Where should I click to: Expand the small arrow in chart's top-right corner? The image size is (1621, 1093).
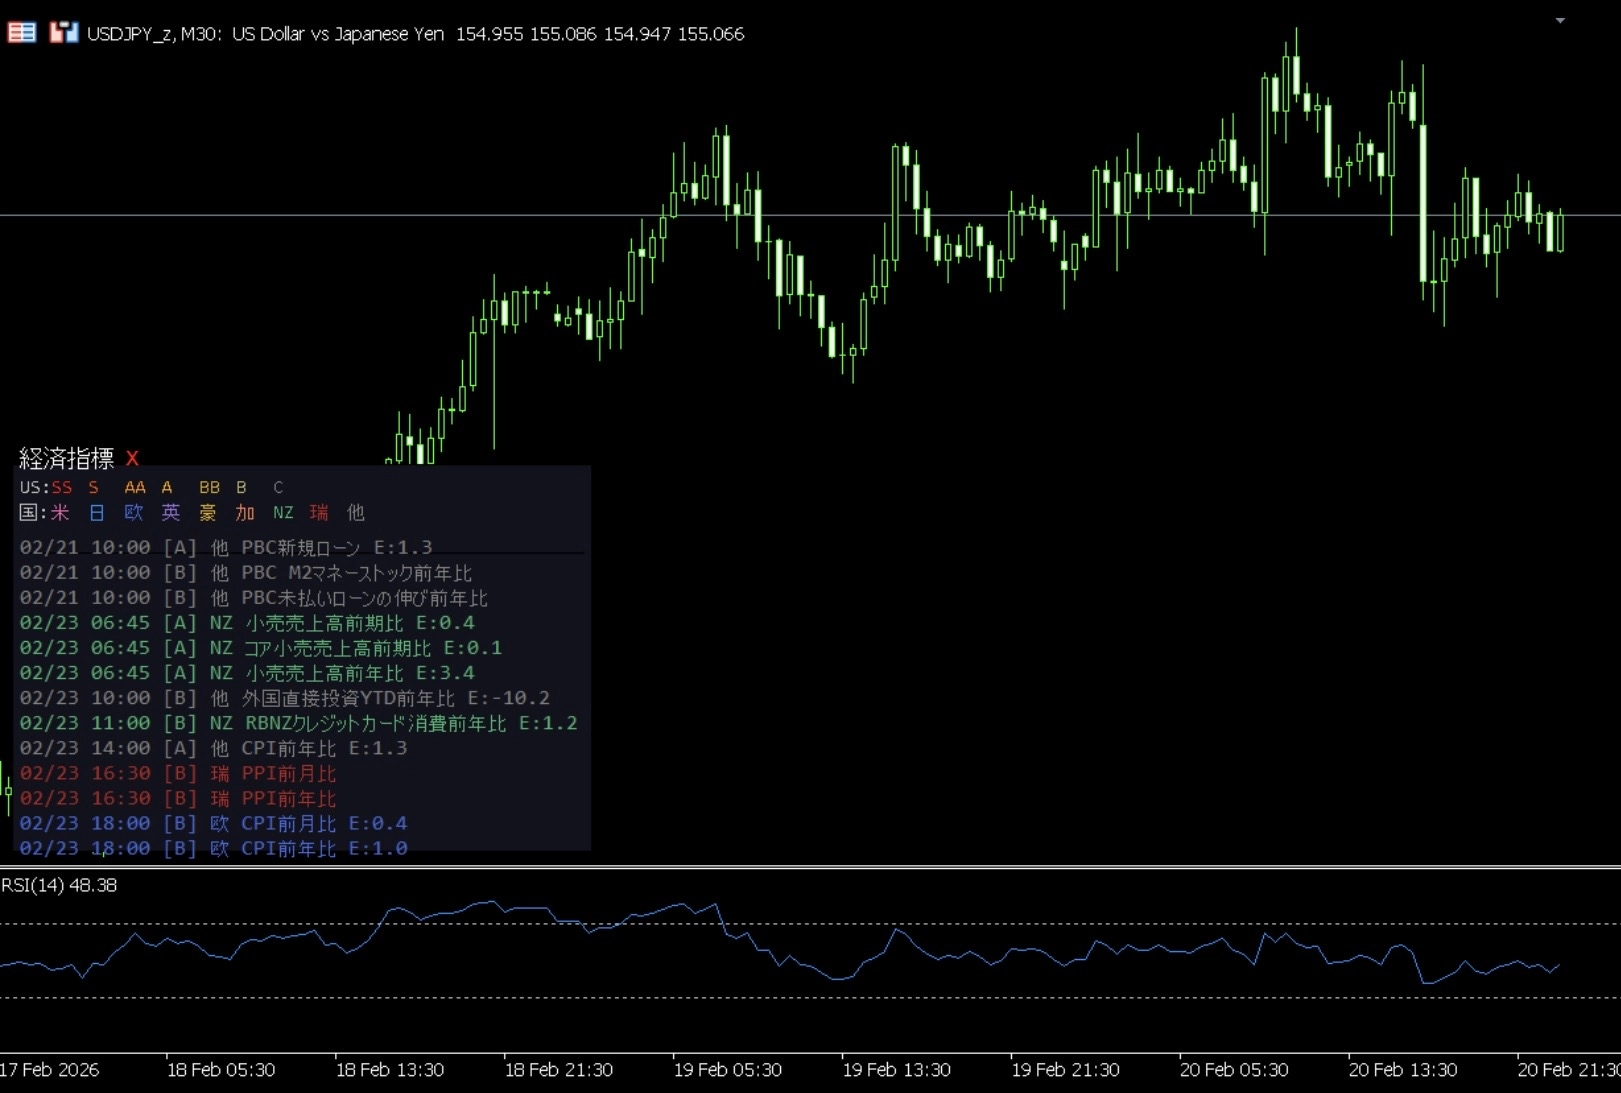1559,21
